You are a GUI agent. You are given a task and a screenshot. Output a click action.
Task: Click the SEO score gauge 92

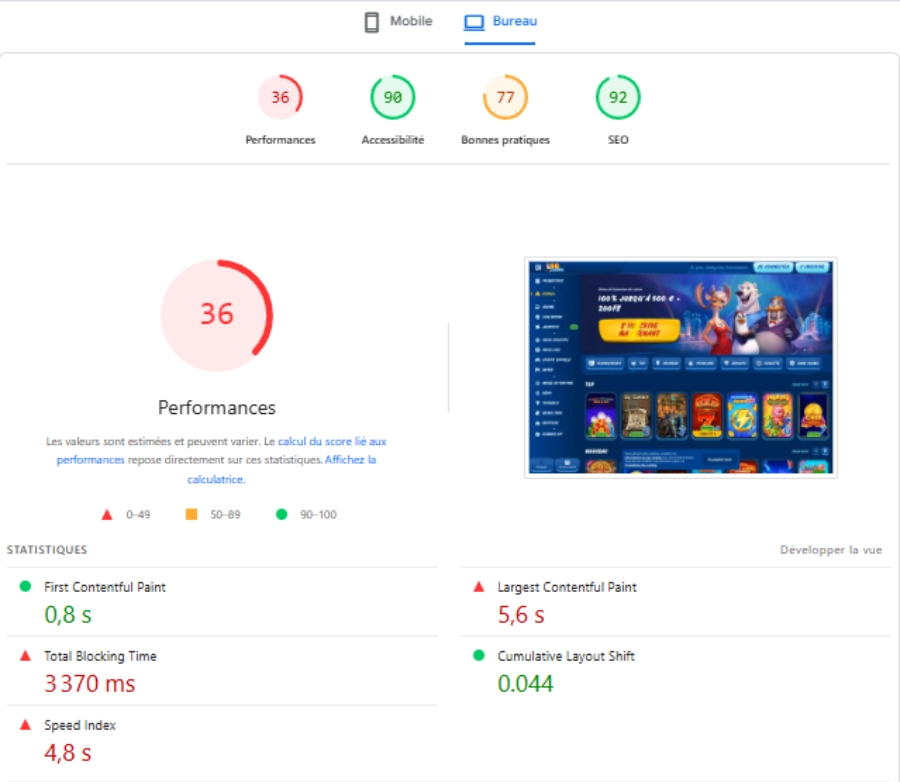(618, 98)
